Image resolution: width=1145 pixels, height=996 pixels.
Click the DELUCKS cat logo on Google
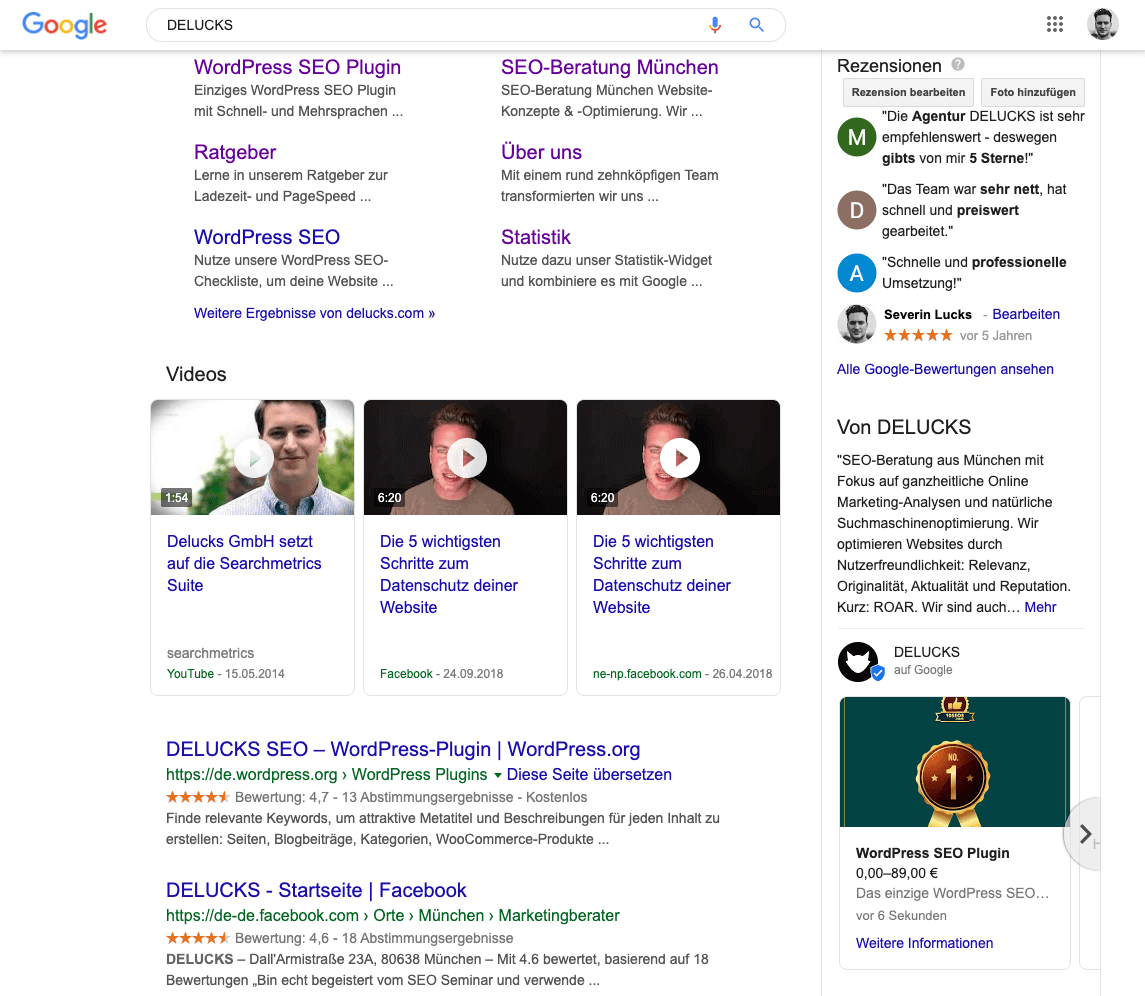pyautogui.click(x=859, y=662)
